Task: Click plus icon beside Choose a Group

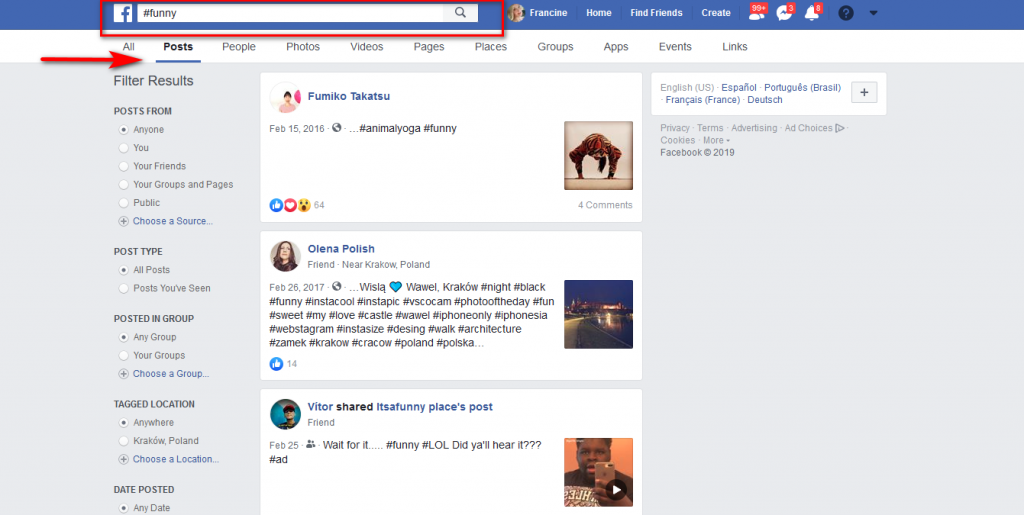Action: pos(123,374)
